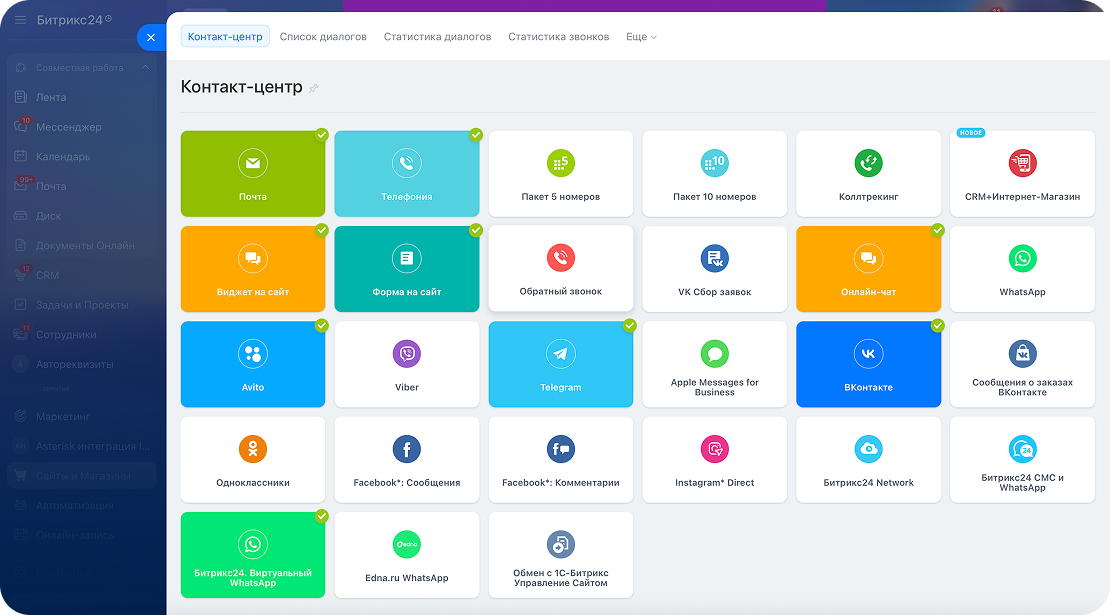The image size is (1110, 615).
Task: Click the WhatsApp green icon
Action: [x=1022, y=258]
